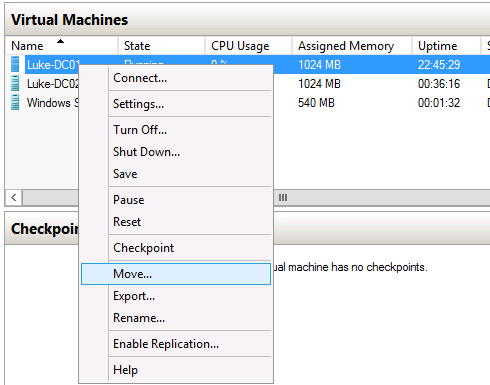
Task: Click the horizontal scrollbar thumb grip
Action: (283, 198)
